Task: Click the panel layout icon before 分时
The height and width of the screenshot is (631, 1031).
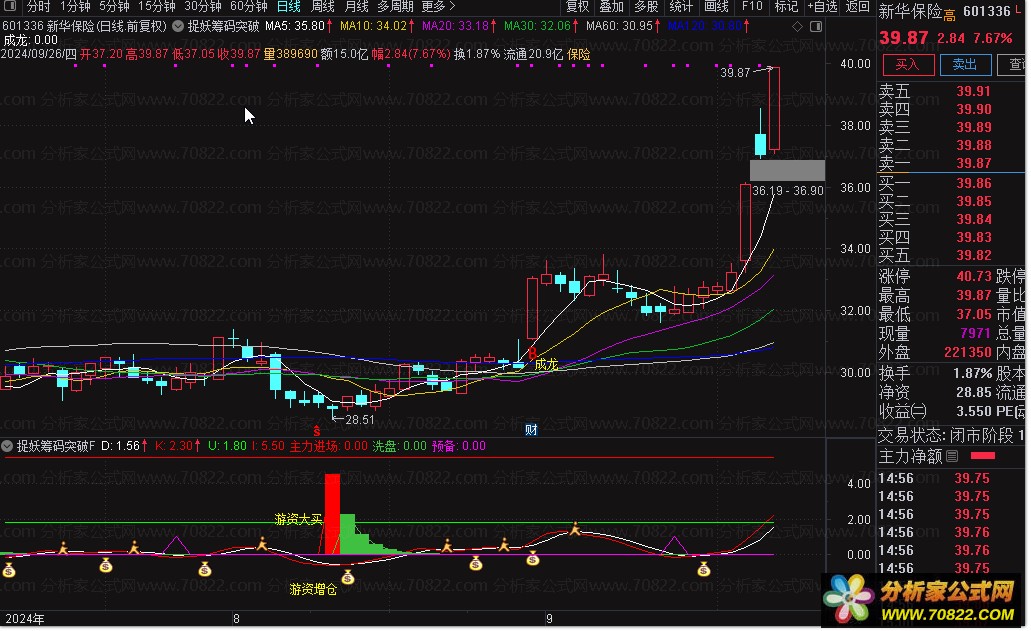Action: (x=9, y=6)
